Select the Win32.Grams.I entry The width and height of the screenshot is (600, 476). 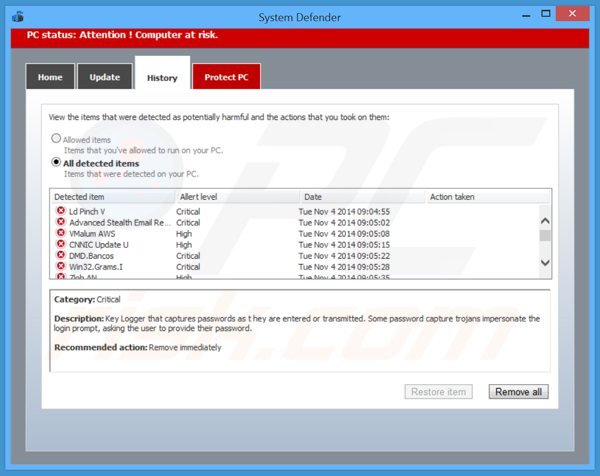coord(294,267)
